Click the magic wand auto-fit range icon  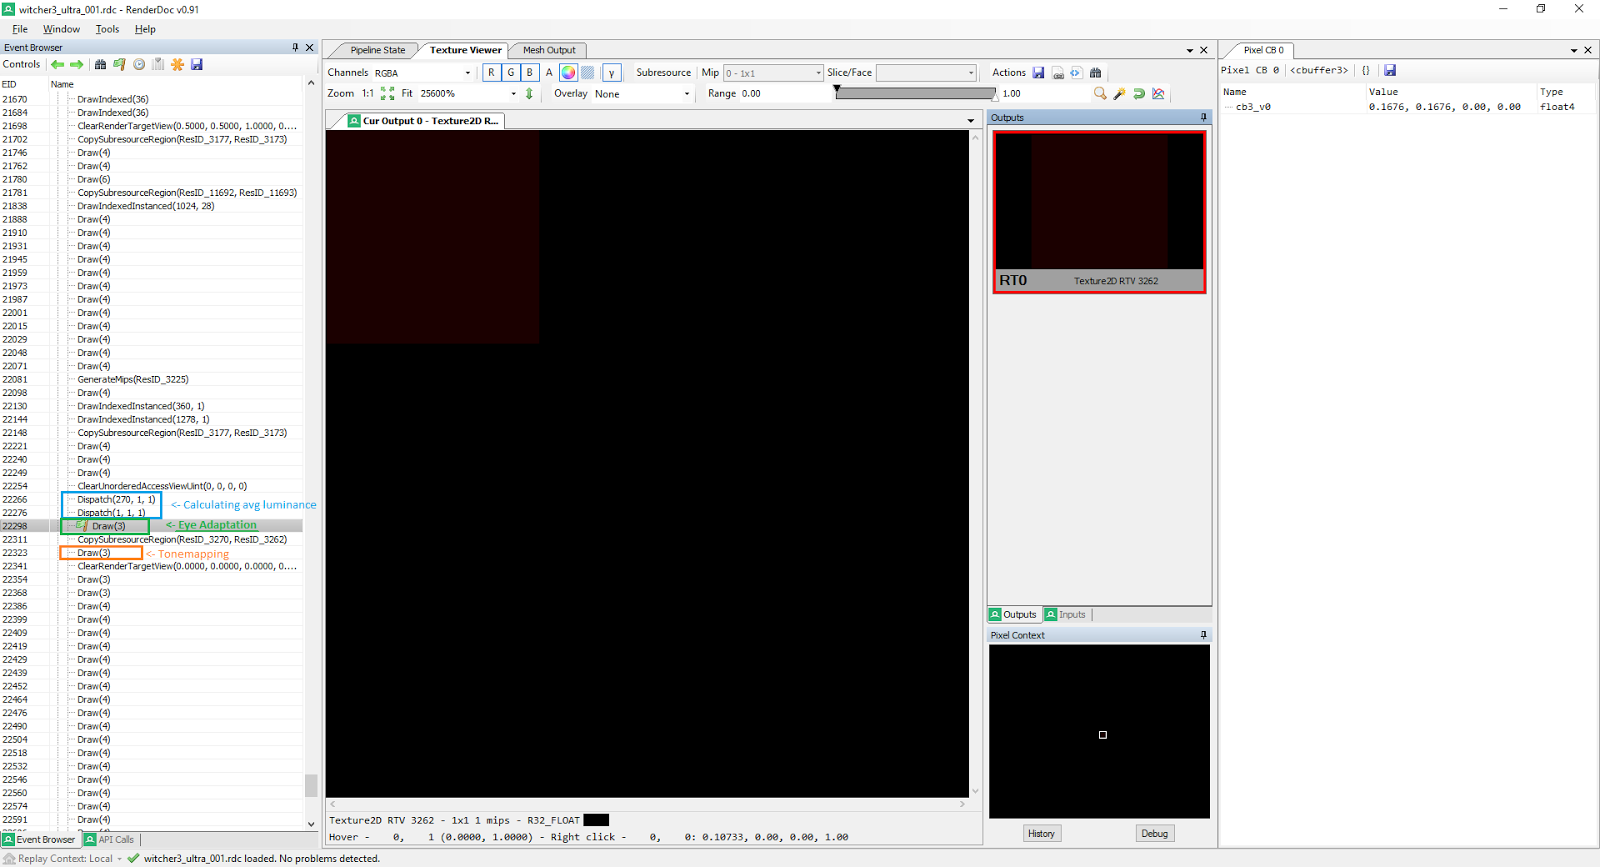[1120, 94]
